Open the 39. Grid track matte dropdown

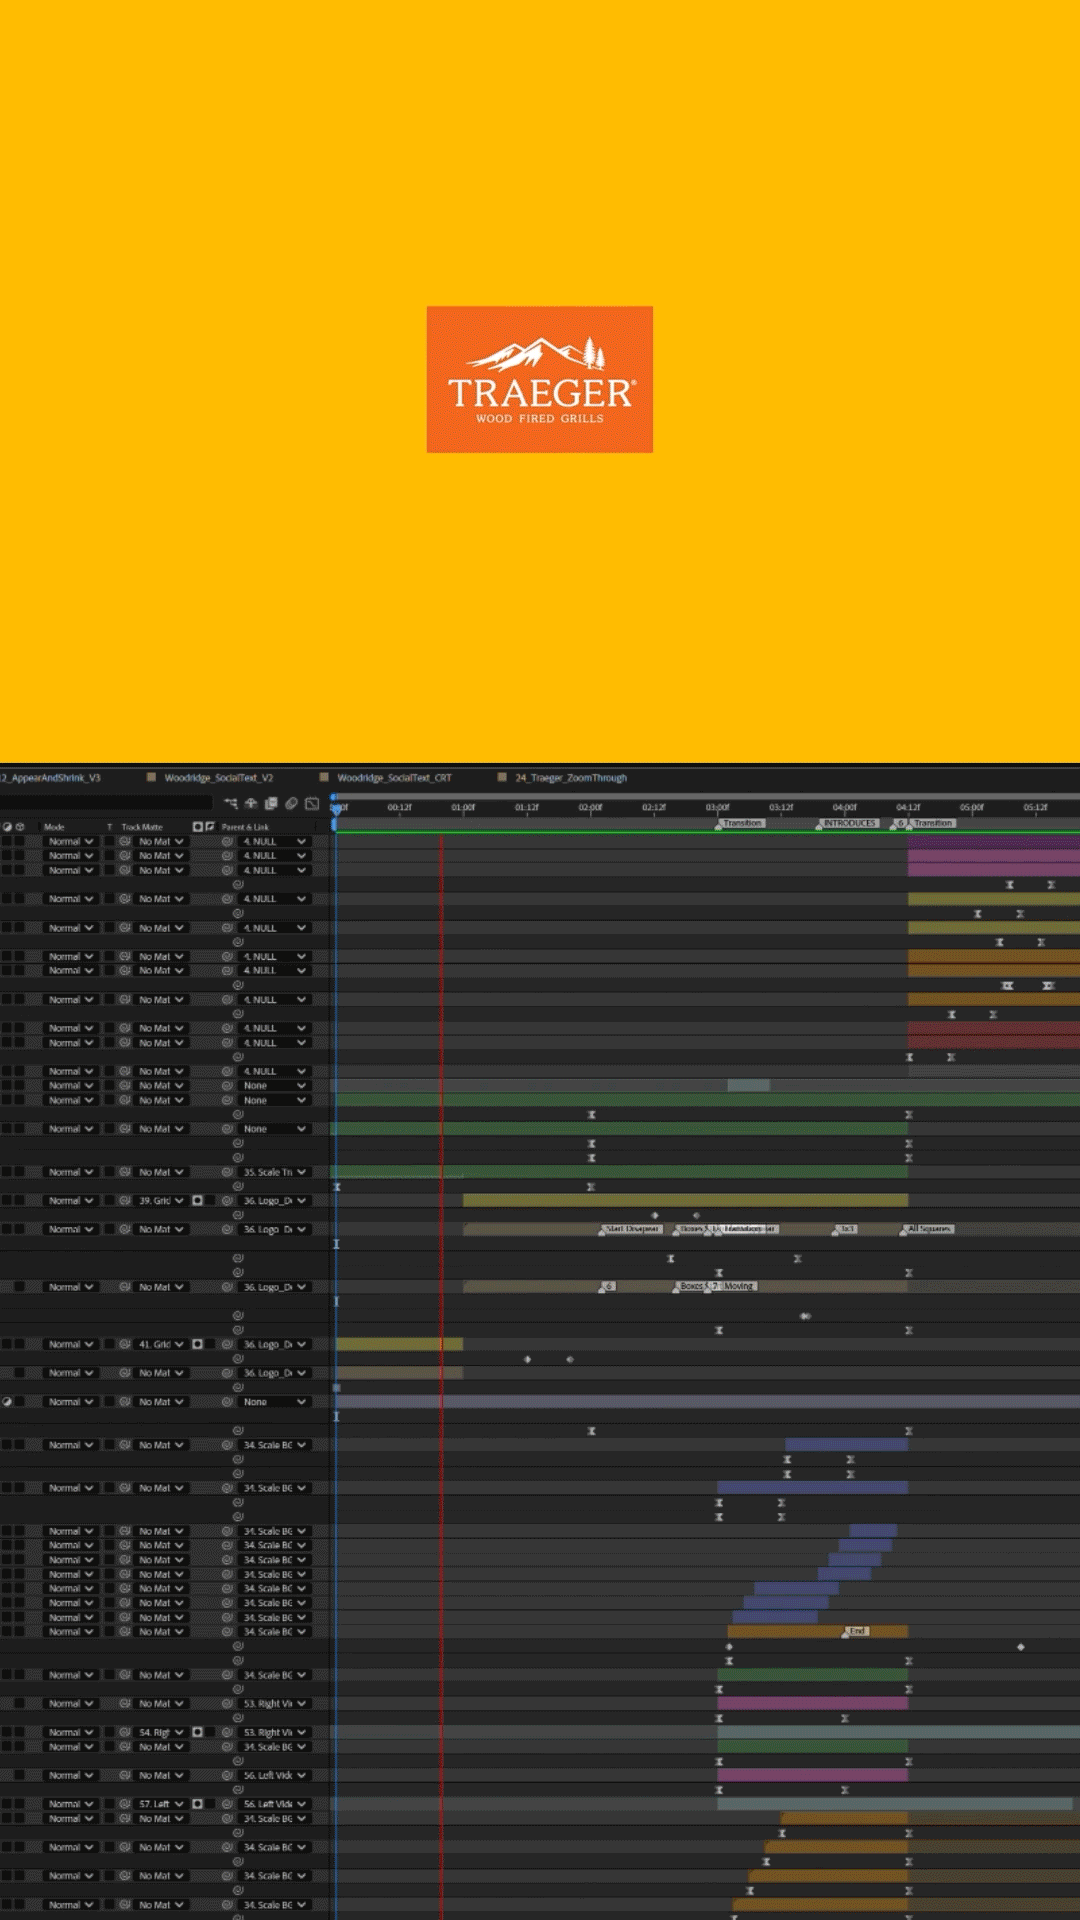click(160, 1201)
